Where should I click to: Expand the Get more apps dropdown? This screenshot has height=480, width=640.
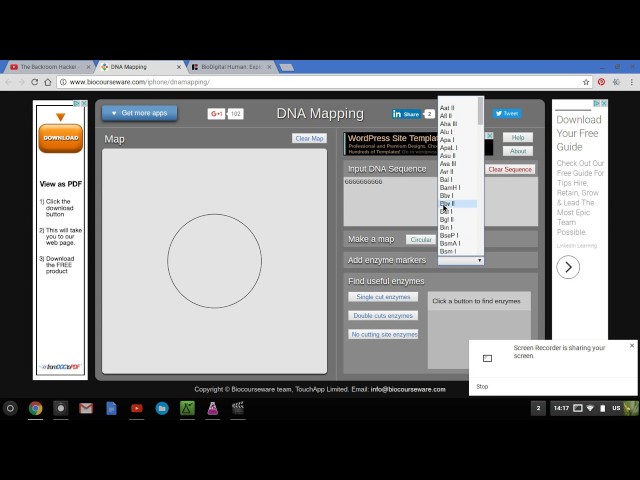139,113
